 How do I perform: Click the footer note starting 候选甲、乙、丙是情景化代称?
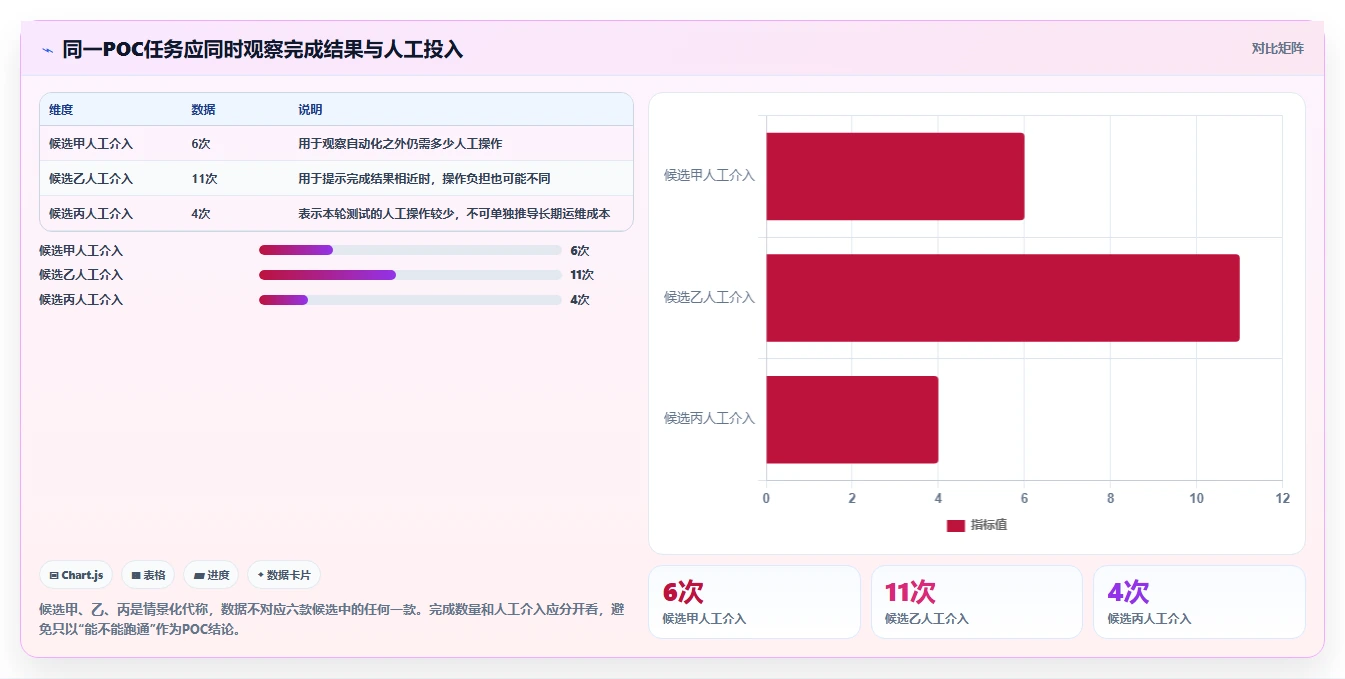331,619
